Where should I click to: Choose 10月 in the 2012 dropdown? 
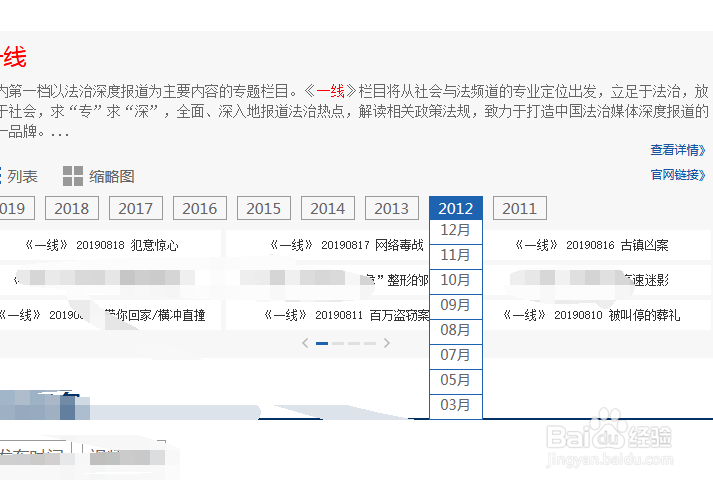[456, 280]
